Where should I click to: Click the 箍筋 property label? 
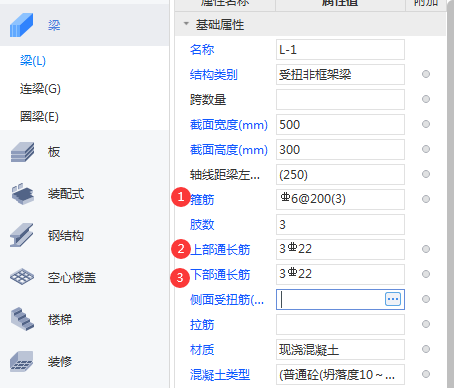202,200
